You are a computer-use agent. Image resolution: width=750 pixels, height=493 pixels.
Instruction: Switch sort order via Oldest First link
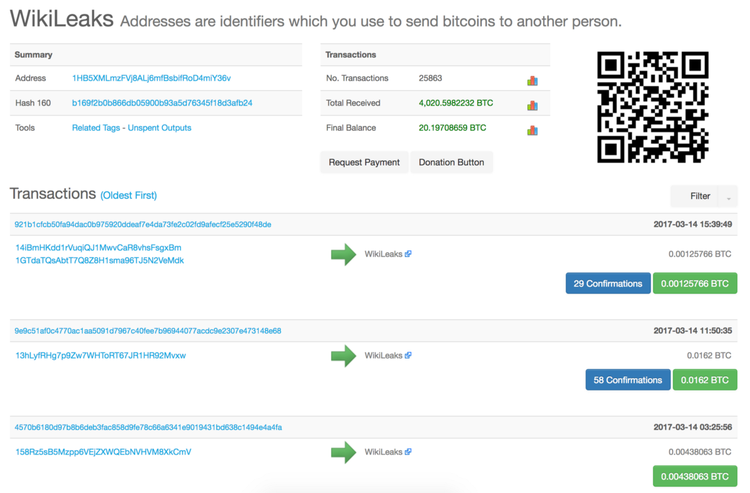(x=128, y=195)
